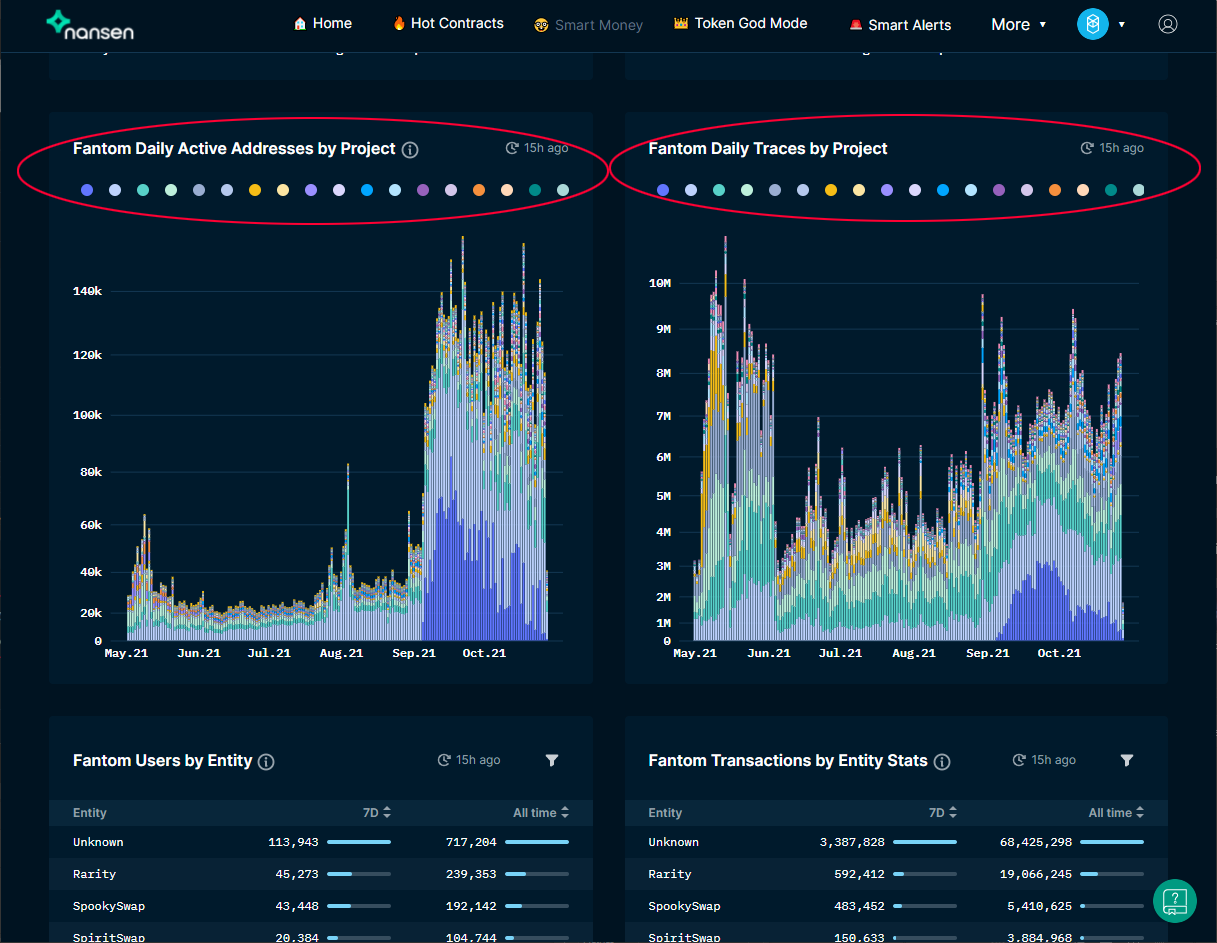
Task: Click the blue chain selector icon in the header
Action: [x=1092, y=24]
